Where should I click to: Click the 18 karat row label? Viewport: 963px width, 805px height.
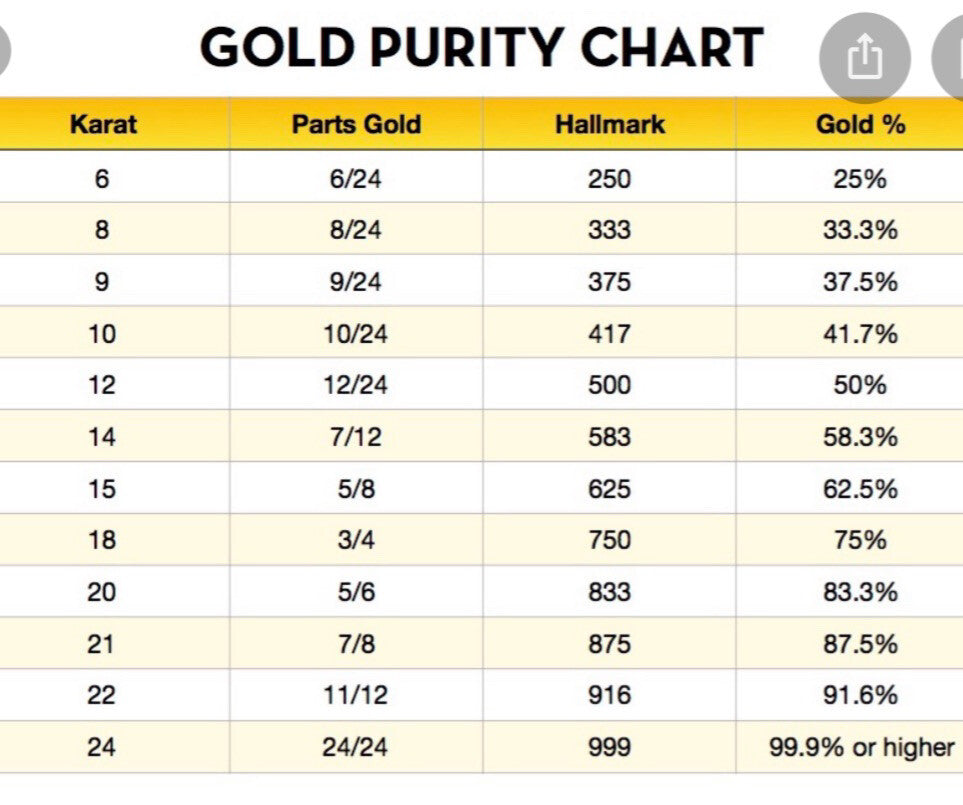[102, 540]
